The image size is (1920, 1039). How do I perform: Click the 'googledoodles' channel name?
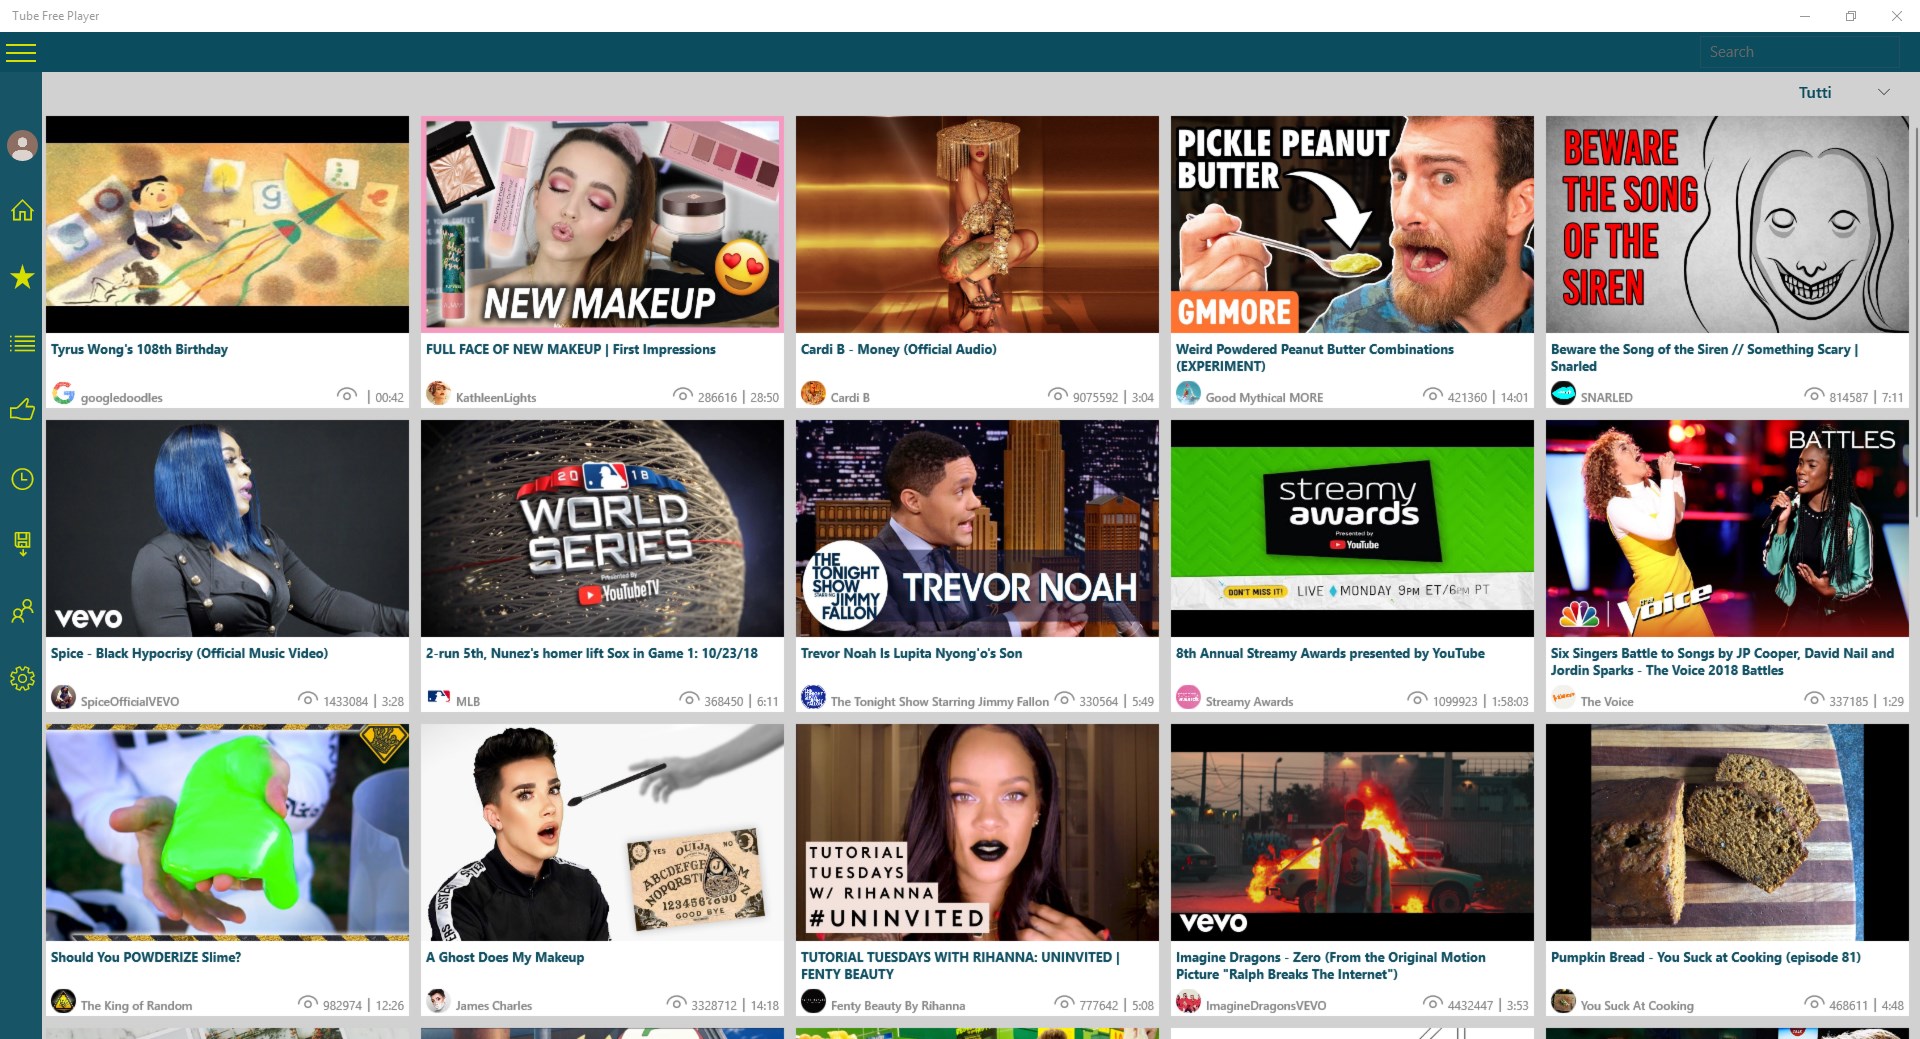click(x=121, y=398)
